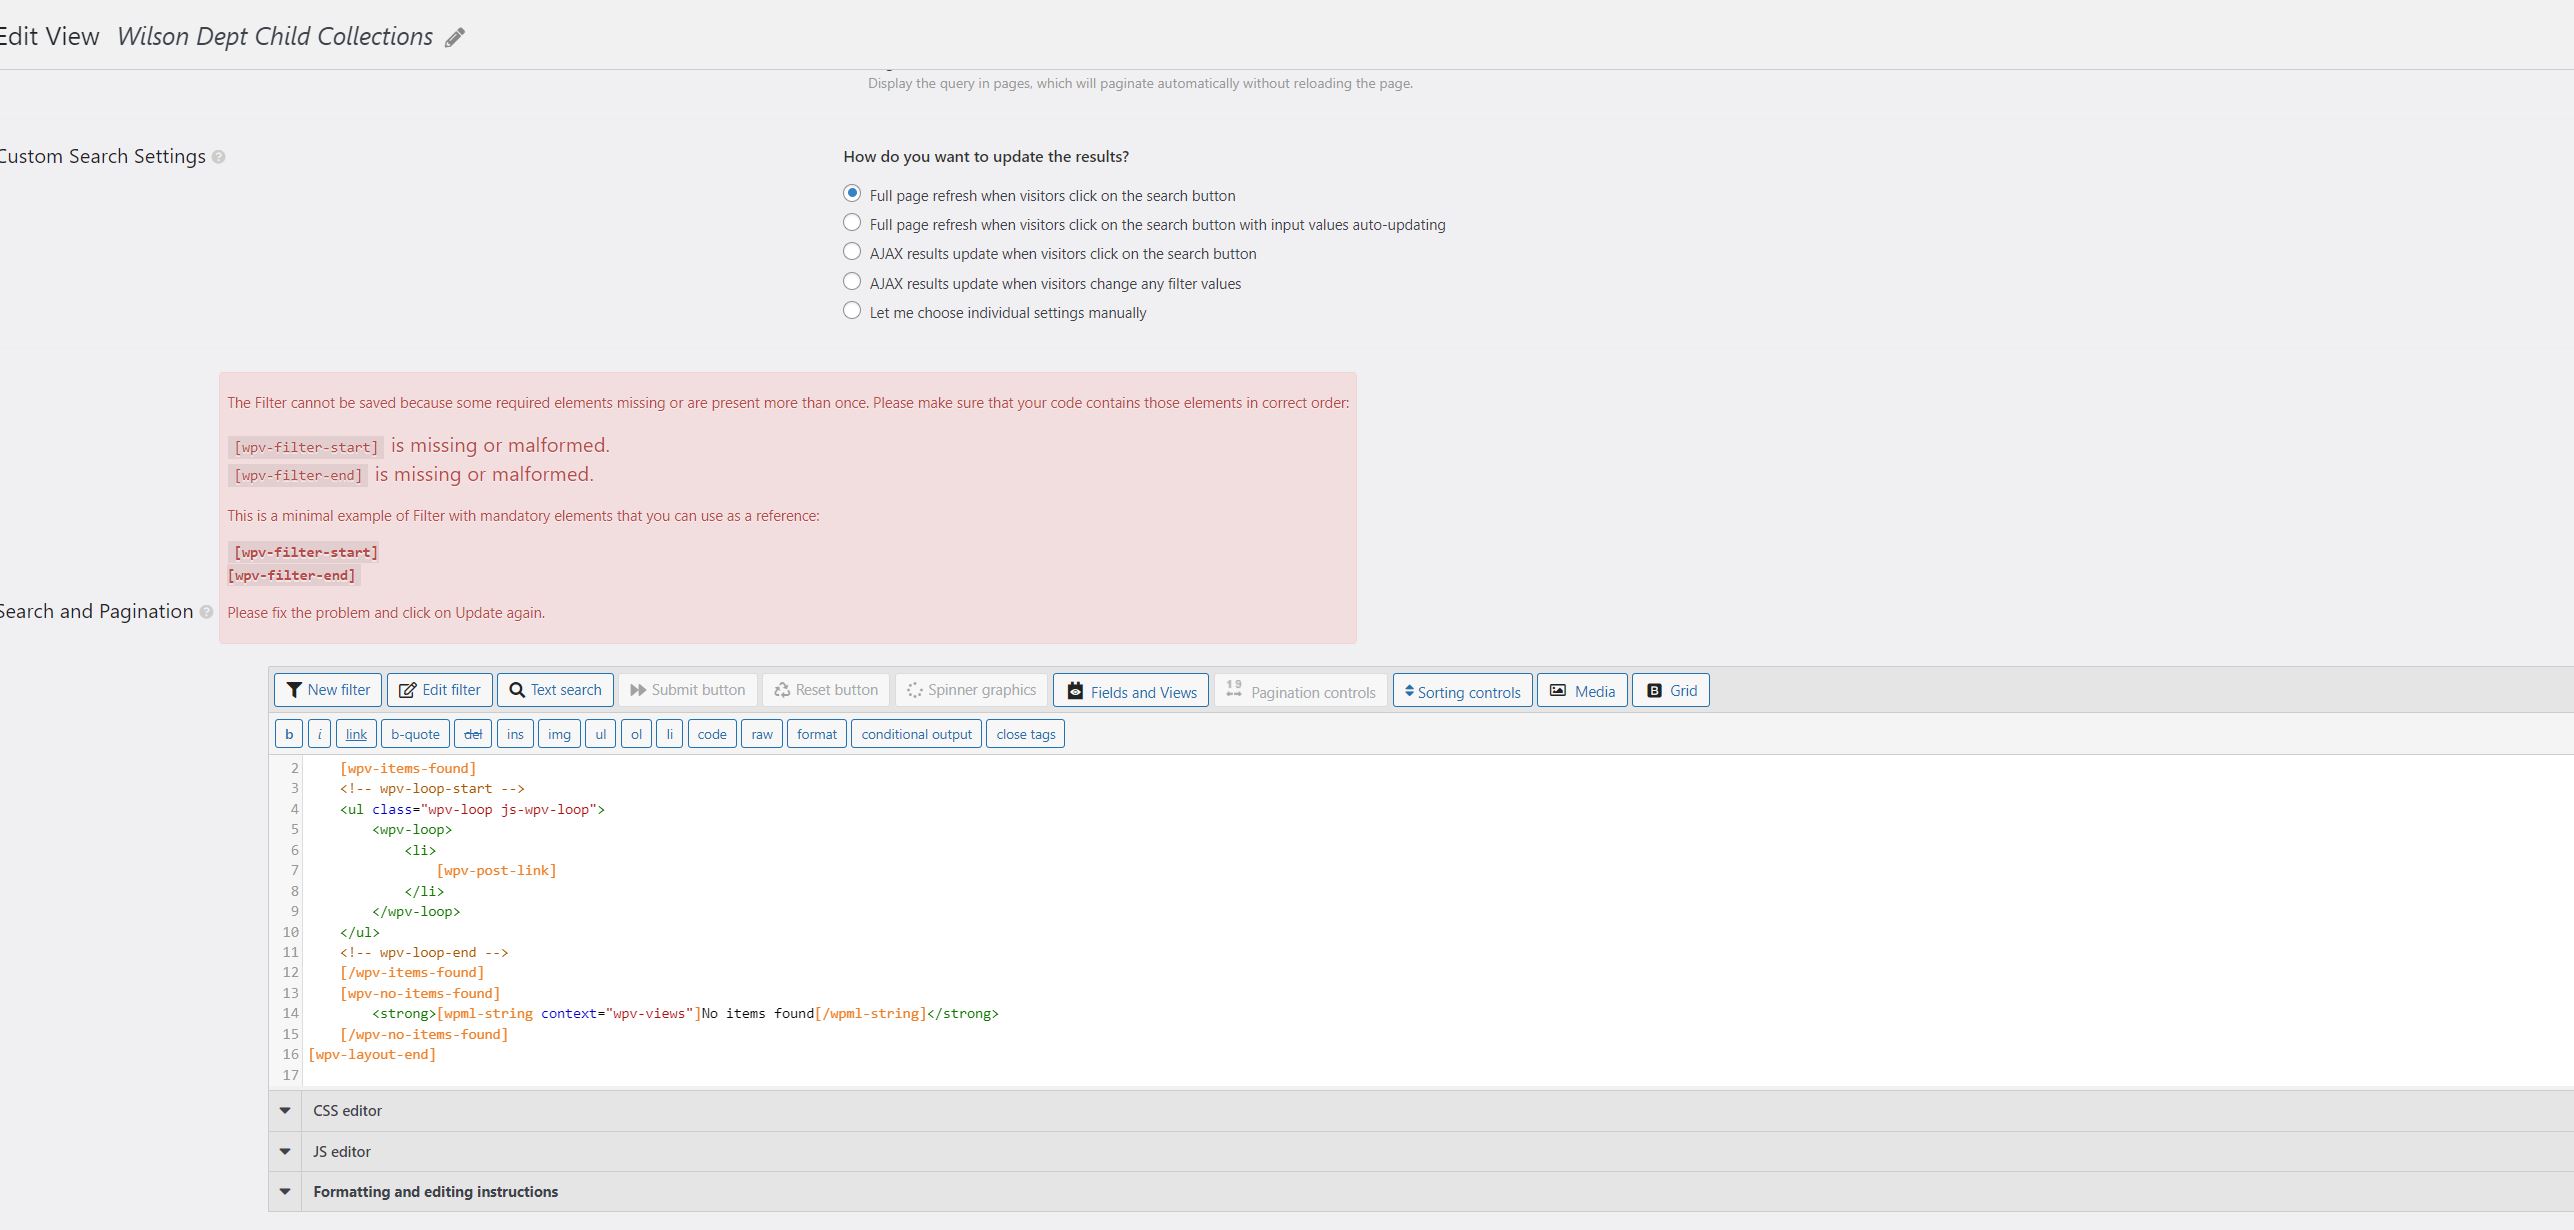Apply italic tag with i quicktag

tap(319, 734)
